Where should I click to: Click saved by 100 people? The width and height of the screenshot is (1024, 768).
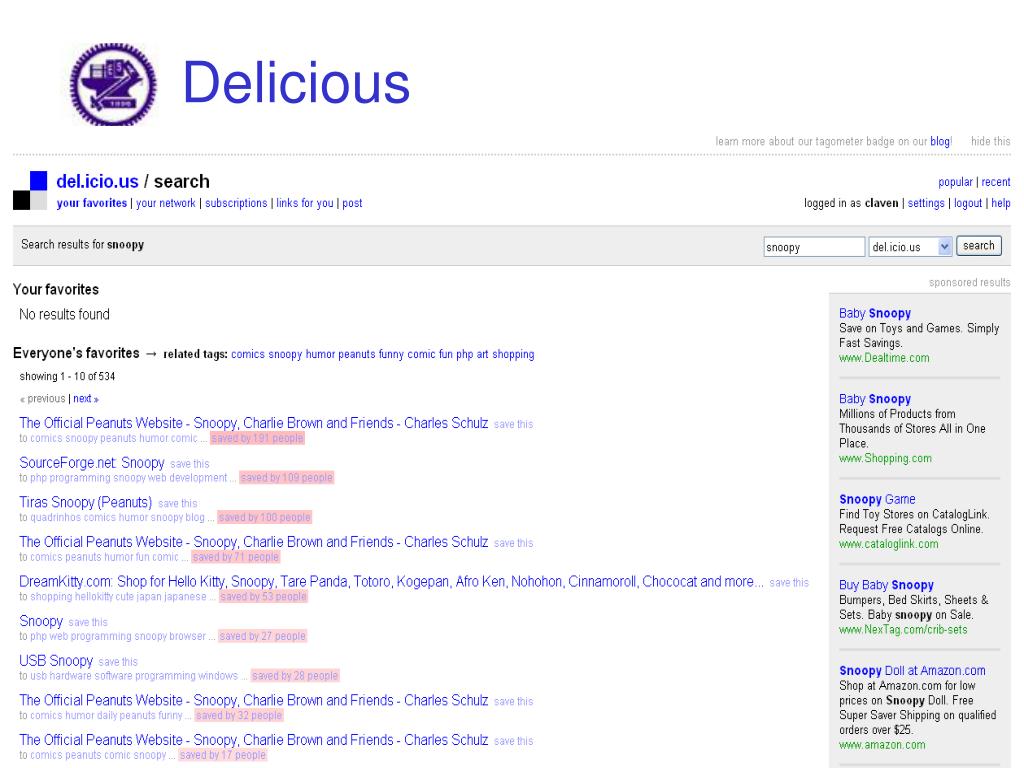coord(264,517)
